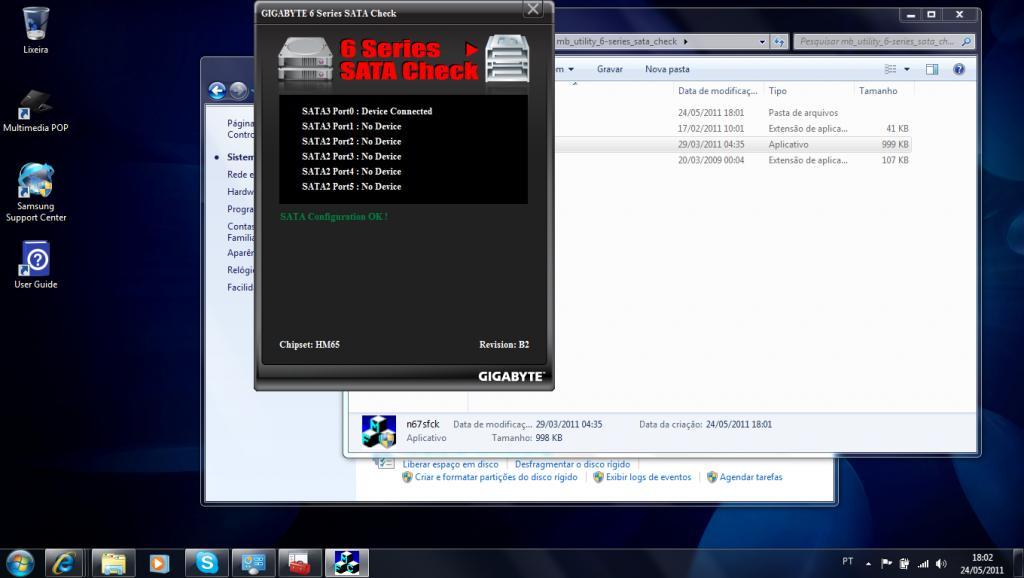The width and height of the screenshot is (1024, 578).
Task: Select the file row sized 41 KB
Action: pos(733,129)
